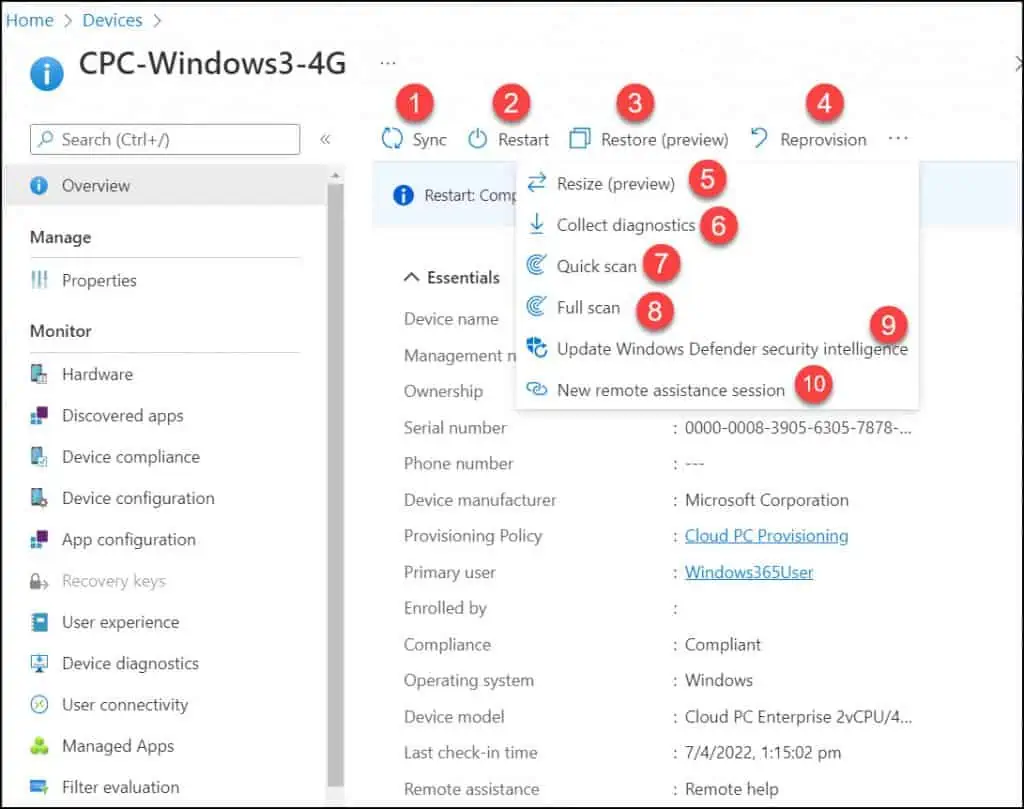The height and width of the screenshot is (809, 1024).
Task: Collapse the Essentials section chevron
Action: pos(411,278)
